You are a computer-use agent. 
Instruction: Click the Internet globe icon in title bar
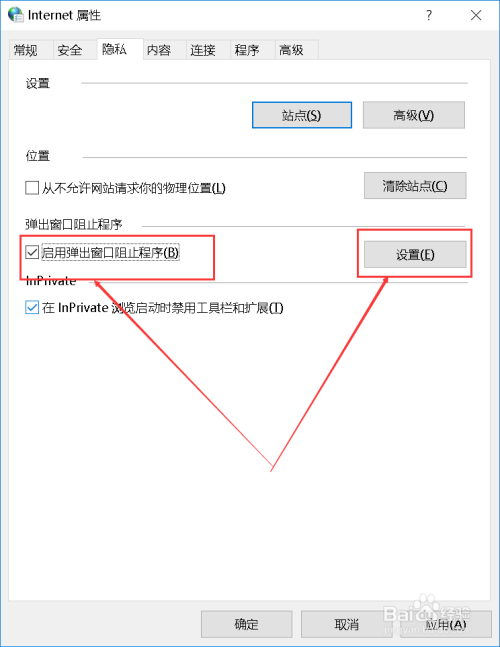coord(16,15)
